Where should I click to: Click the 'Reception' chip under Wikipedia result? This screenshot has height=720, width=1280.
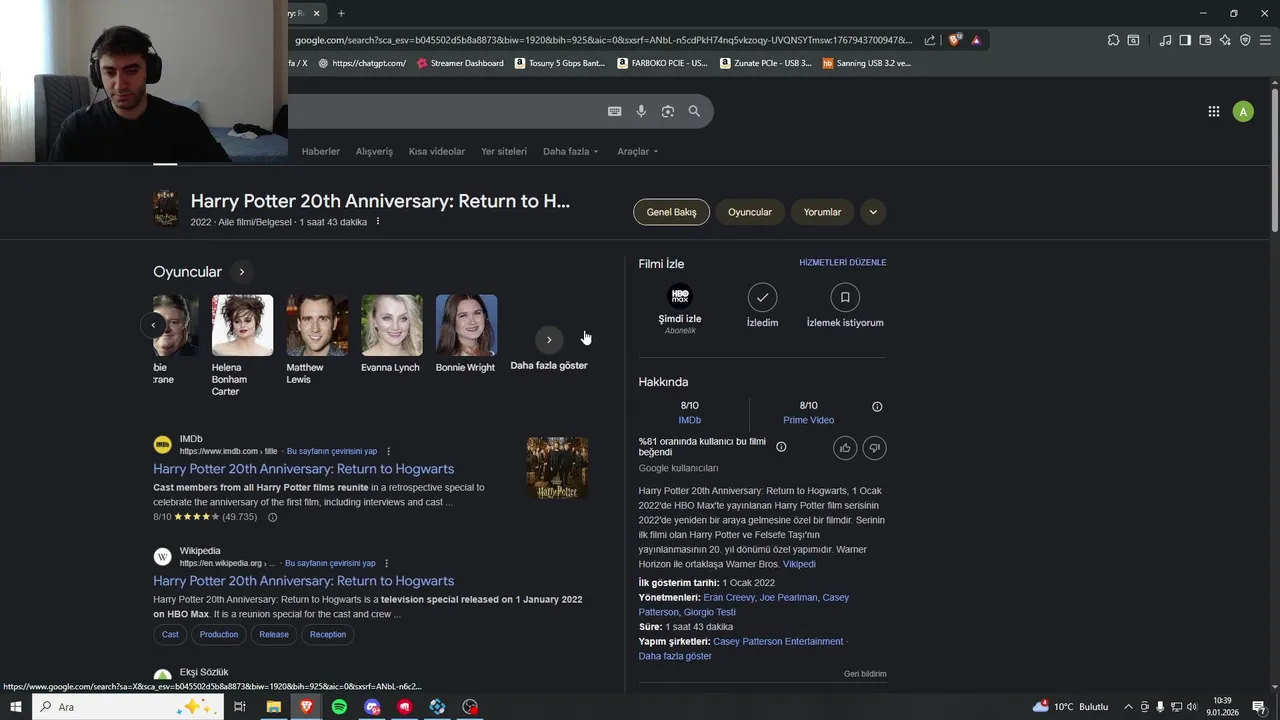click(328, 634)
